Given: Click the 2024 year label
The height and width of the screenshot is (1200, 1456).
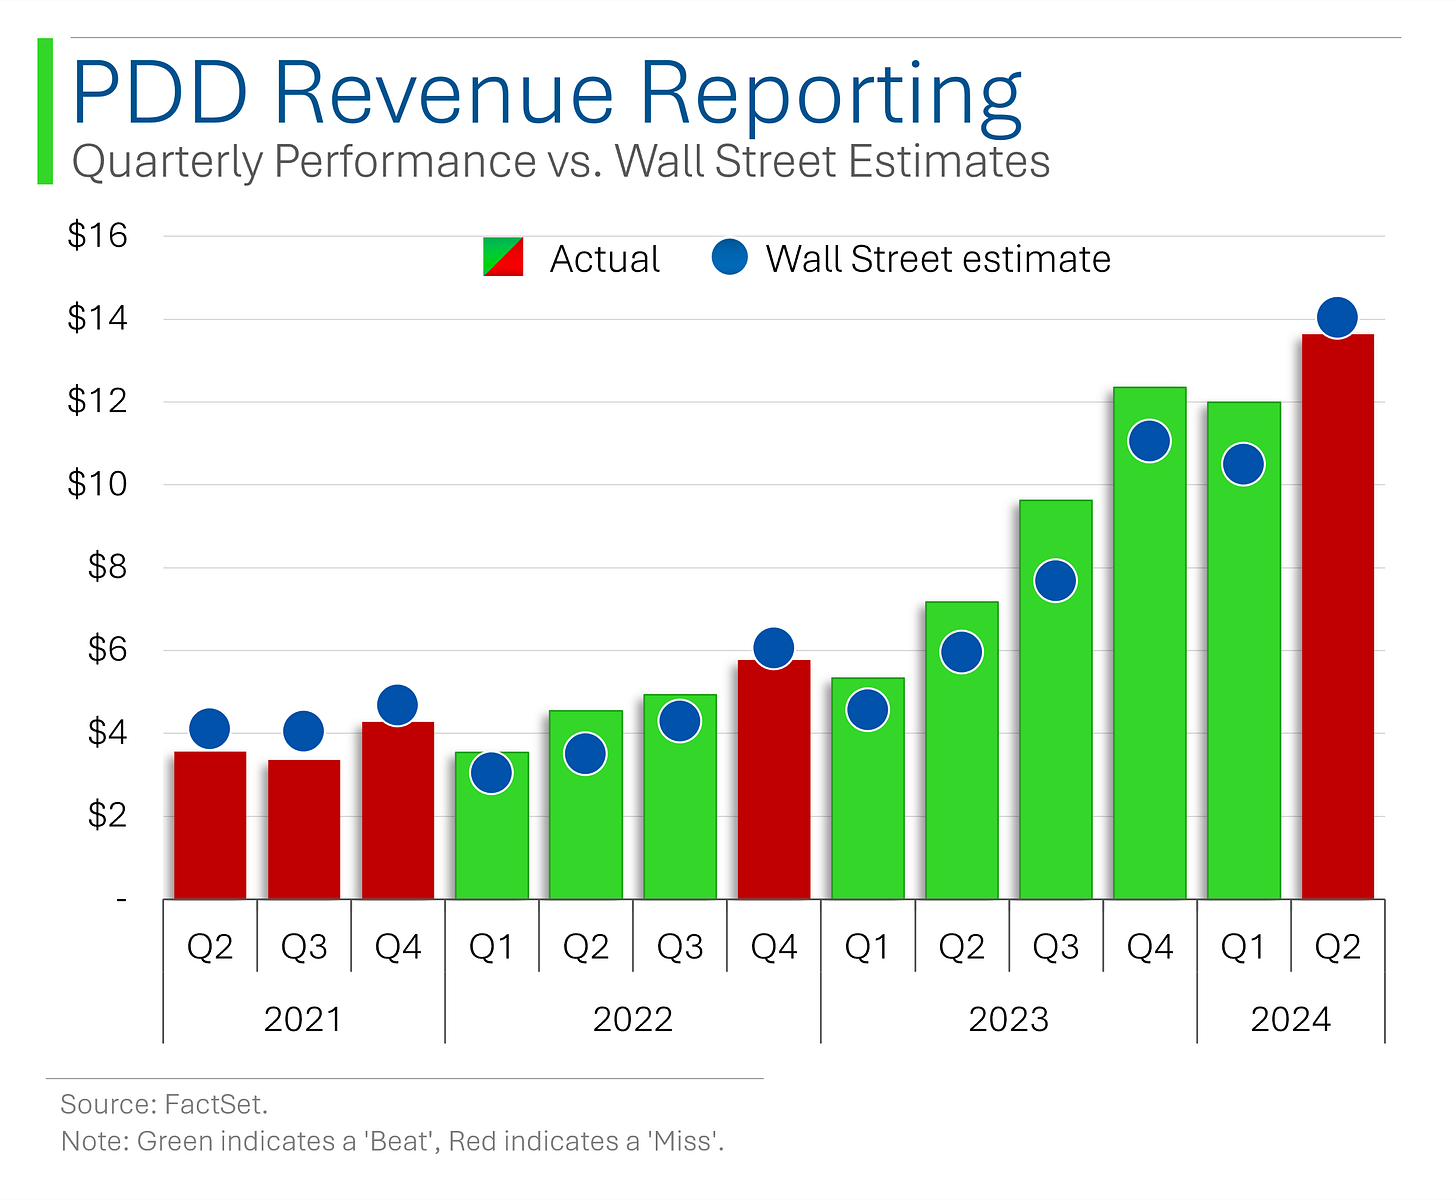Looking at the screenshot, I should (1291, 1020).
